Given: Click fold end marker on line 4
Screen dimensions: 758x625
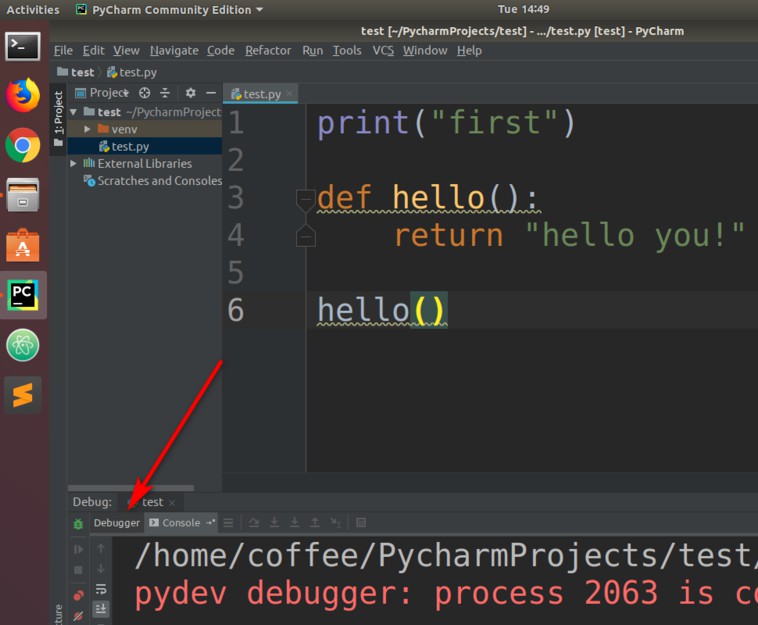Looking at the screenshot, I should pyautogui.click(x=306, y=235).
